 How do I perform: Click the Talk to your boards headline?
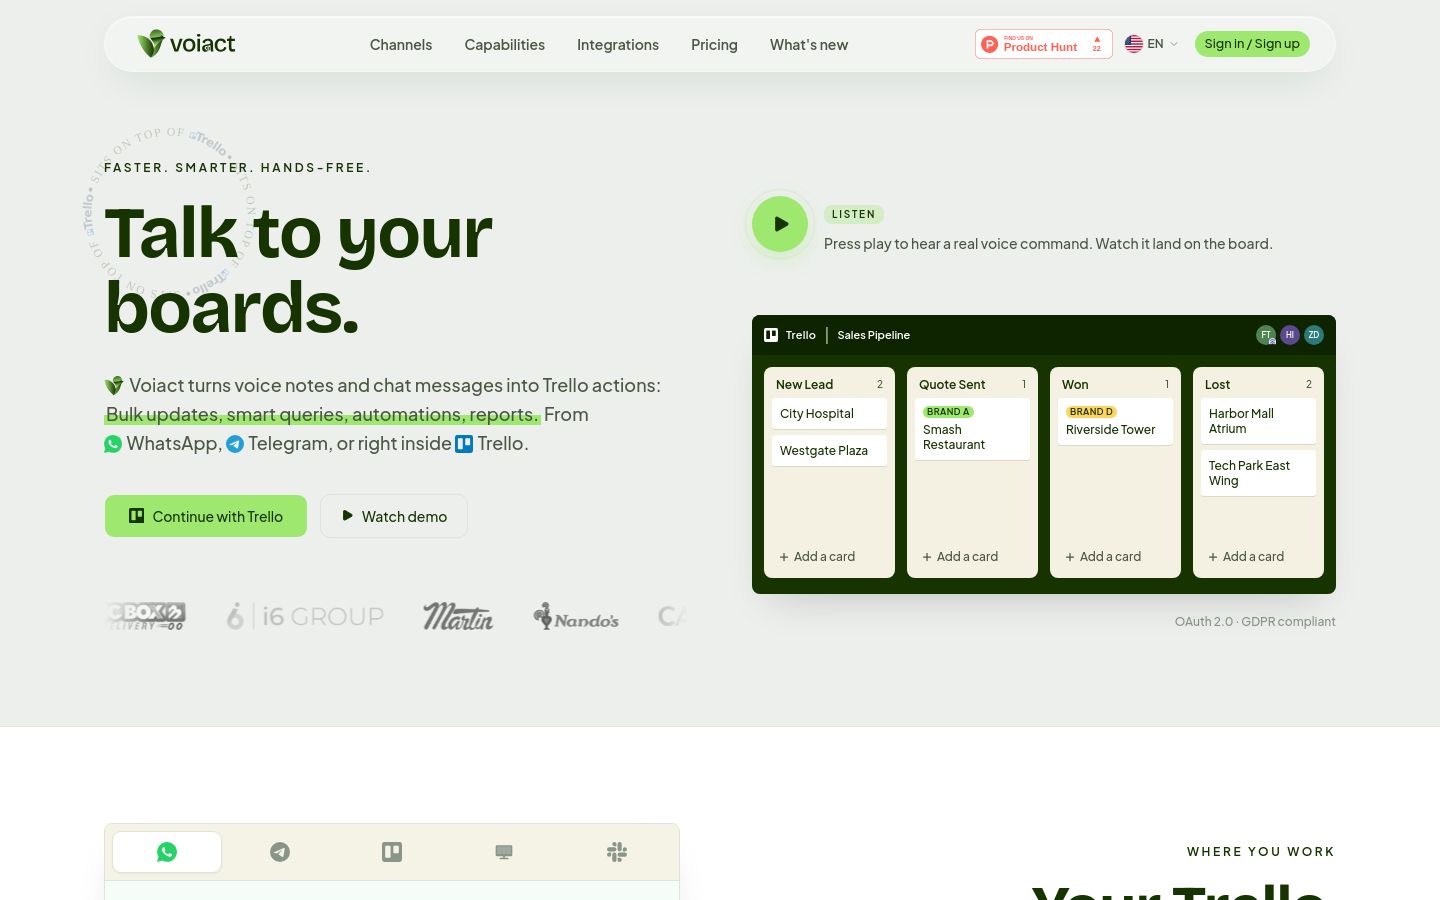pyautogui.click(x=299, y=270)
